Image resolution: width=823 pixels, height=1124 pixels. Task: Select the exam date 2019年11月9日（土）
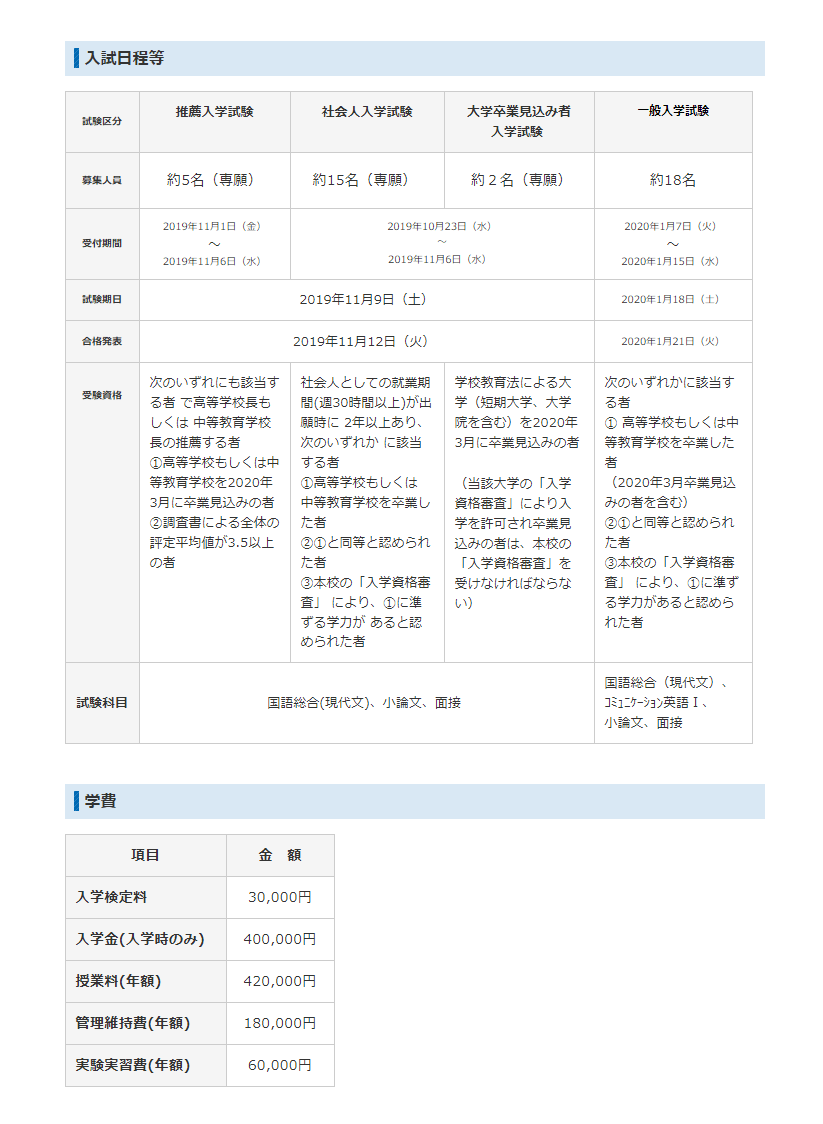pyautogui.click(x=364, y=299)
